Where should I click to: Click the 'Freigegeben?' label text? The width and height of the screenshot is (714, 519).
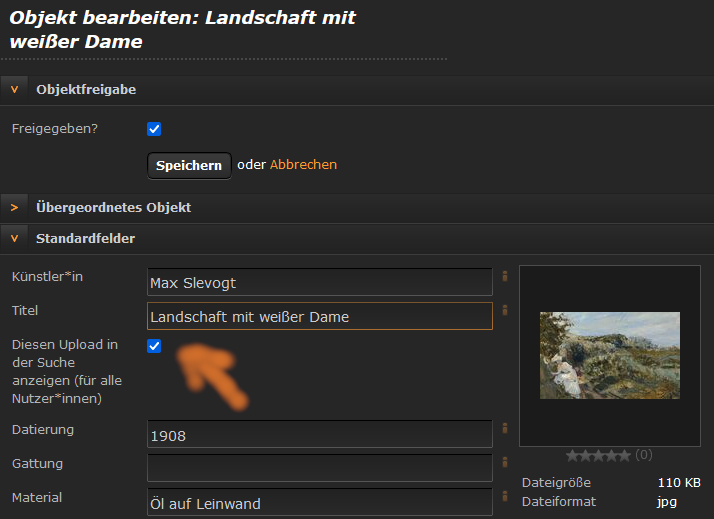click(55, 129)
